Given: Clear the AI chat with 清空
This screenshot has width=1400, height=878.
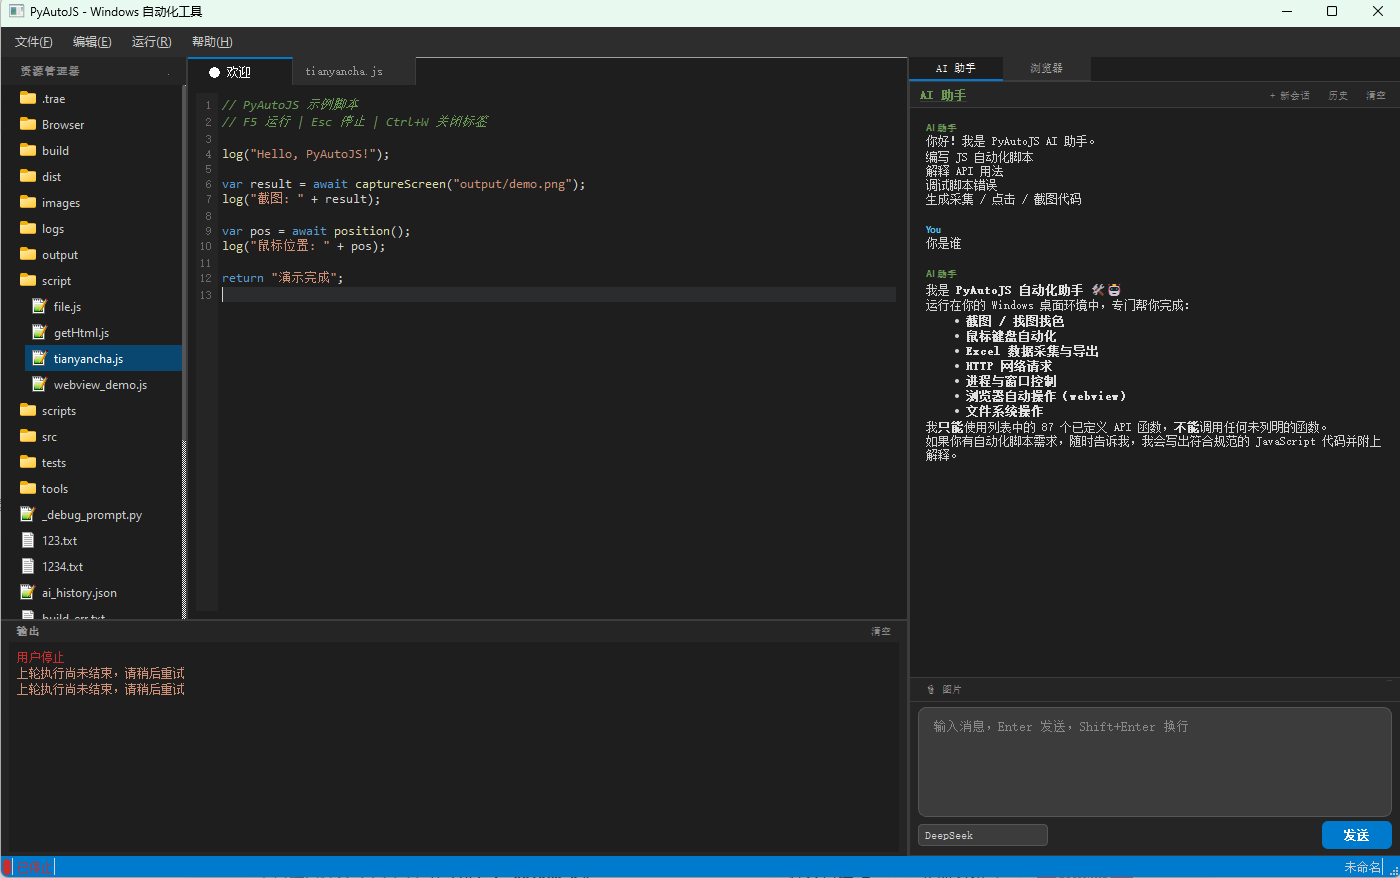Looking at the screenshot, I should click(1376, 96).
